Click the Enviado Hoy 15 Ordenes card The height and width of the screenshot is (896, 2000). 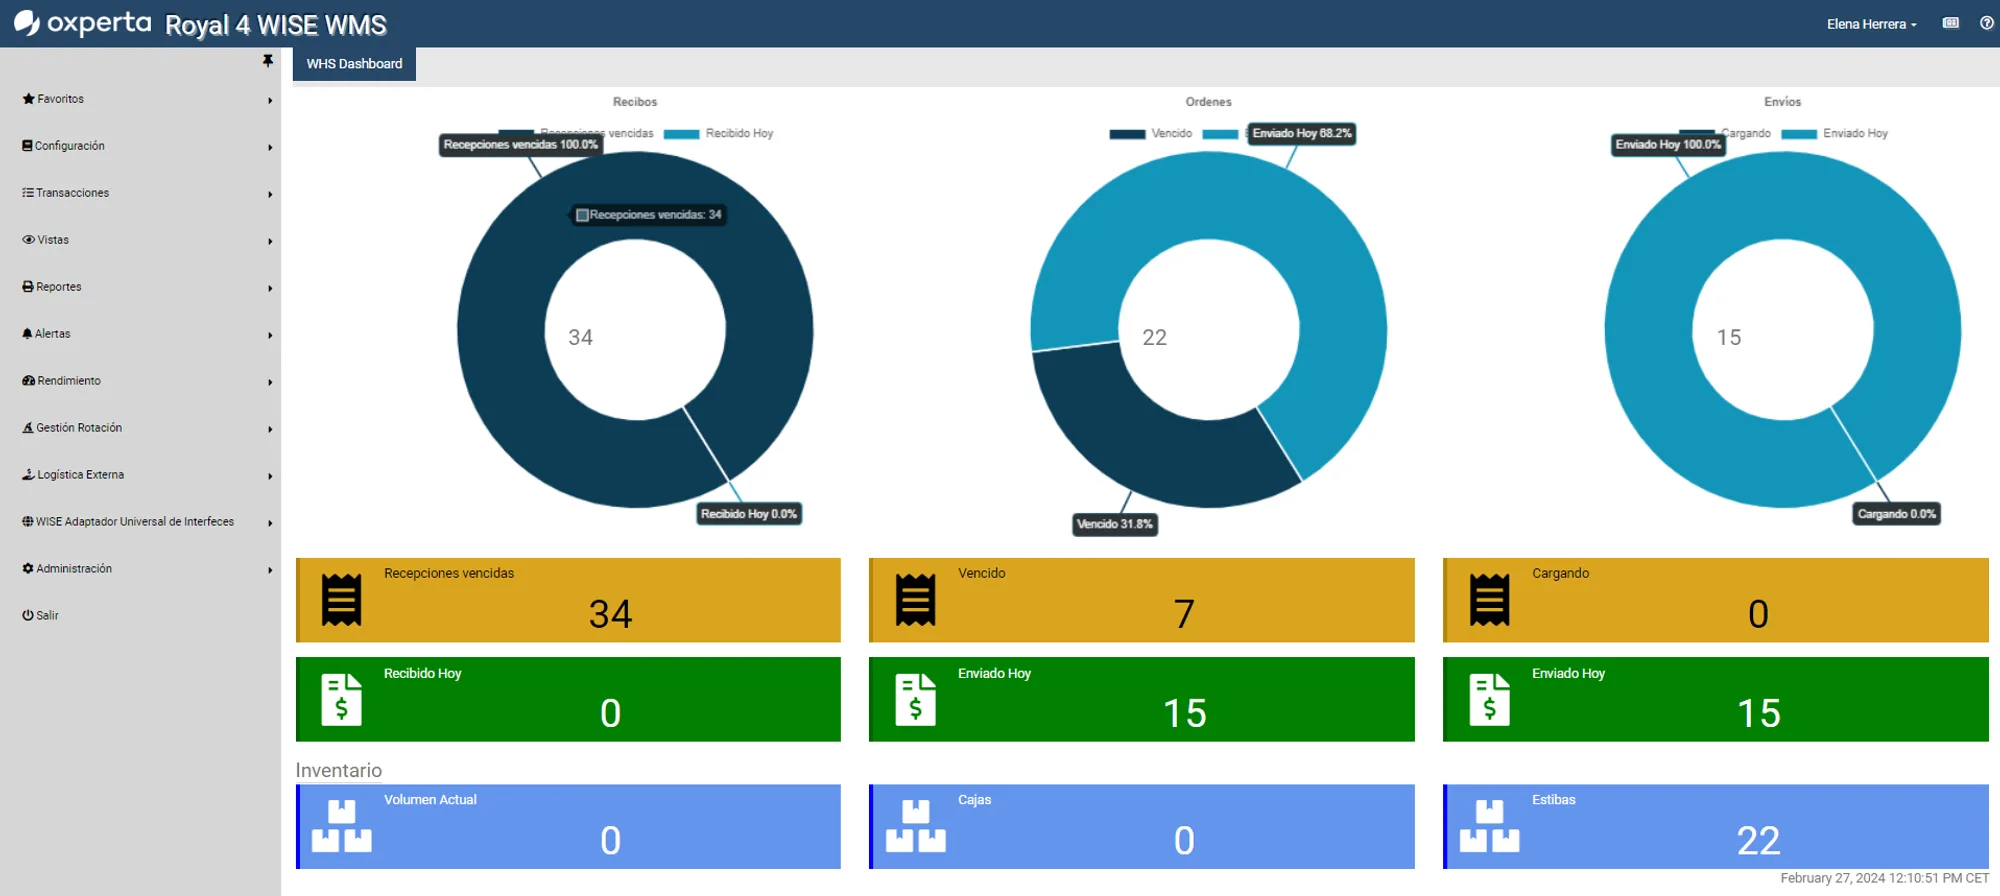click(x=1142, y=700)
